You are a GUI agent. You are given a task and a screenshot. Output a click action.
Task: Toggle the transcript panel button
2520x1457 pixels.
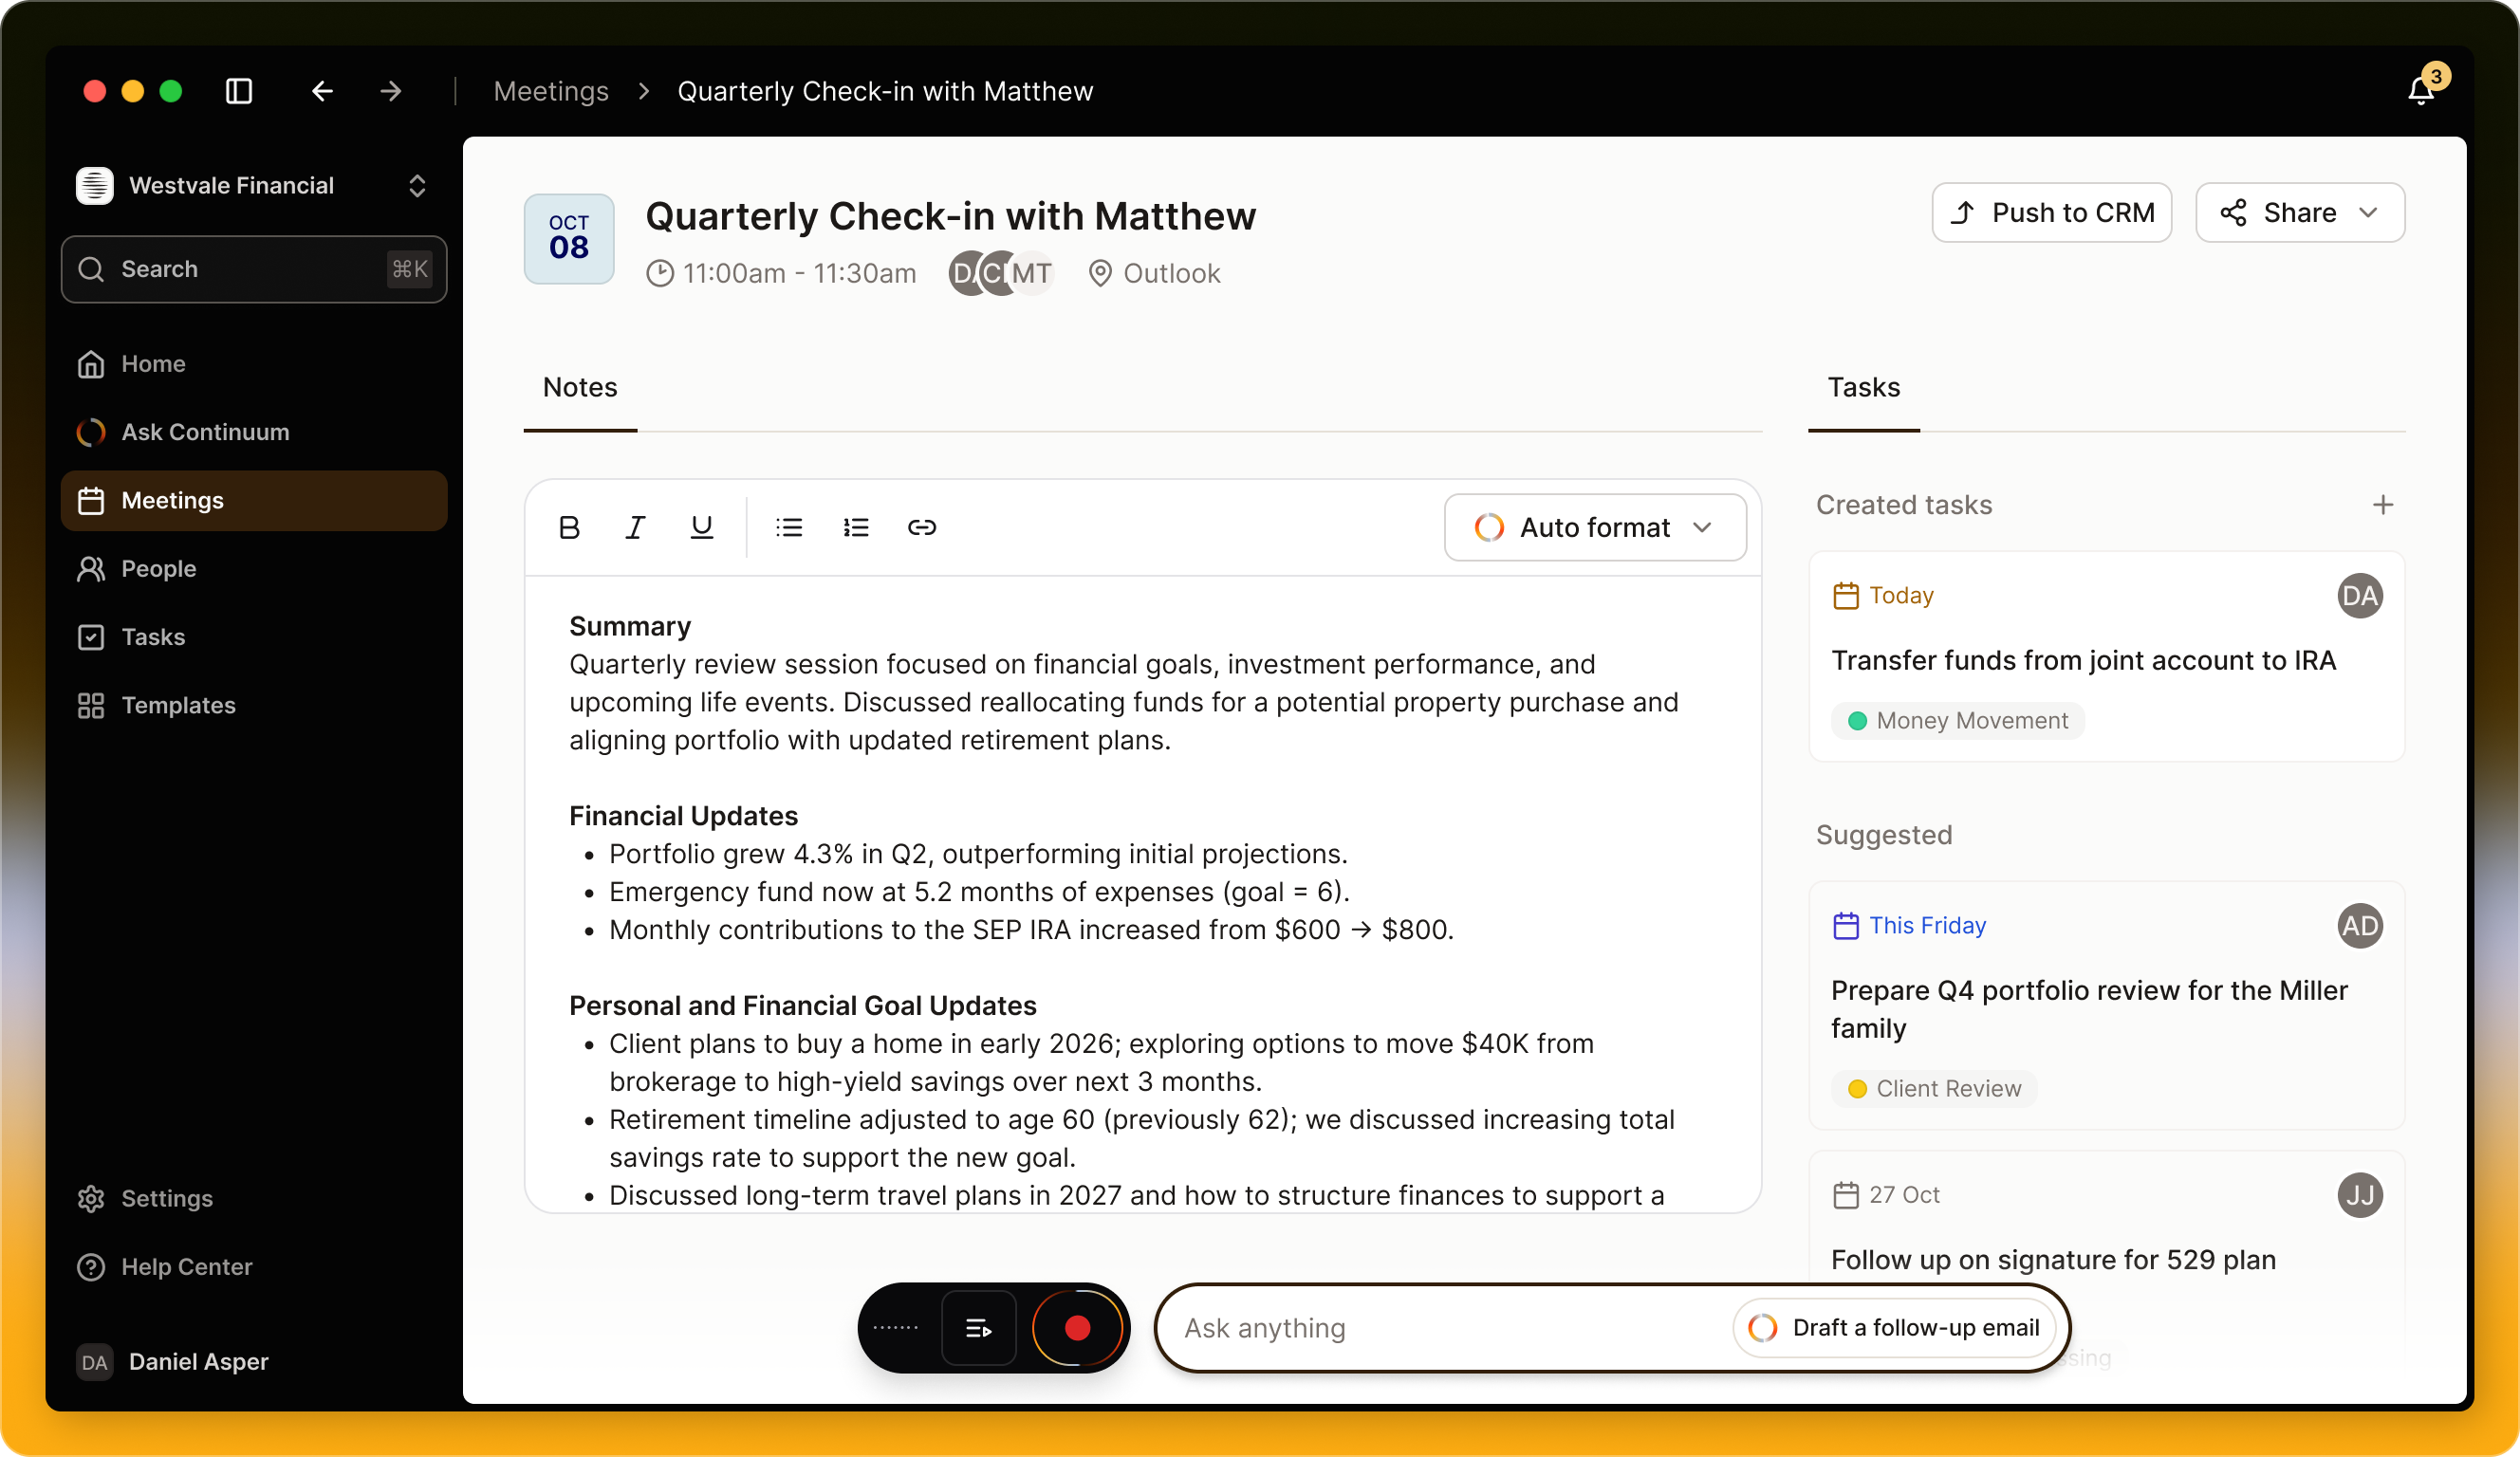[x=978, y=1328]
